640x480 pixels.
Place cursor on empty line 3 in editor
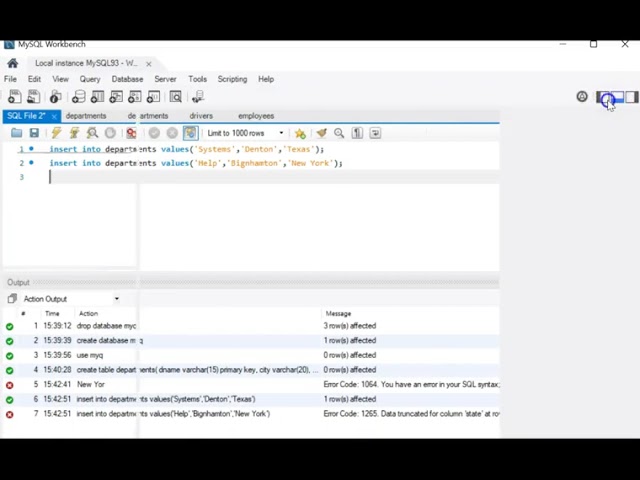coord(273,177)
